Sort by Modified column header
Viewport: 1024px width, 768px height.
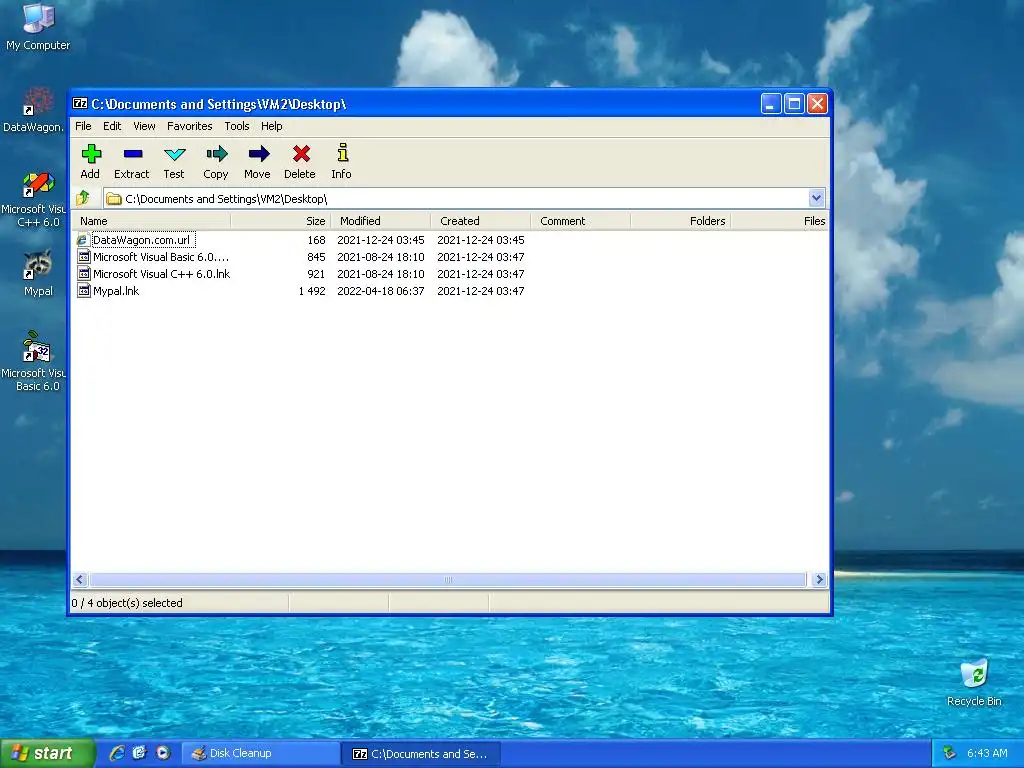[x=381, y=221]
